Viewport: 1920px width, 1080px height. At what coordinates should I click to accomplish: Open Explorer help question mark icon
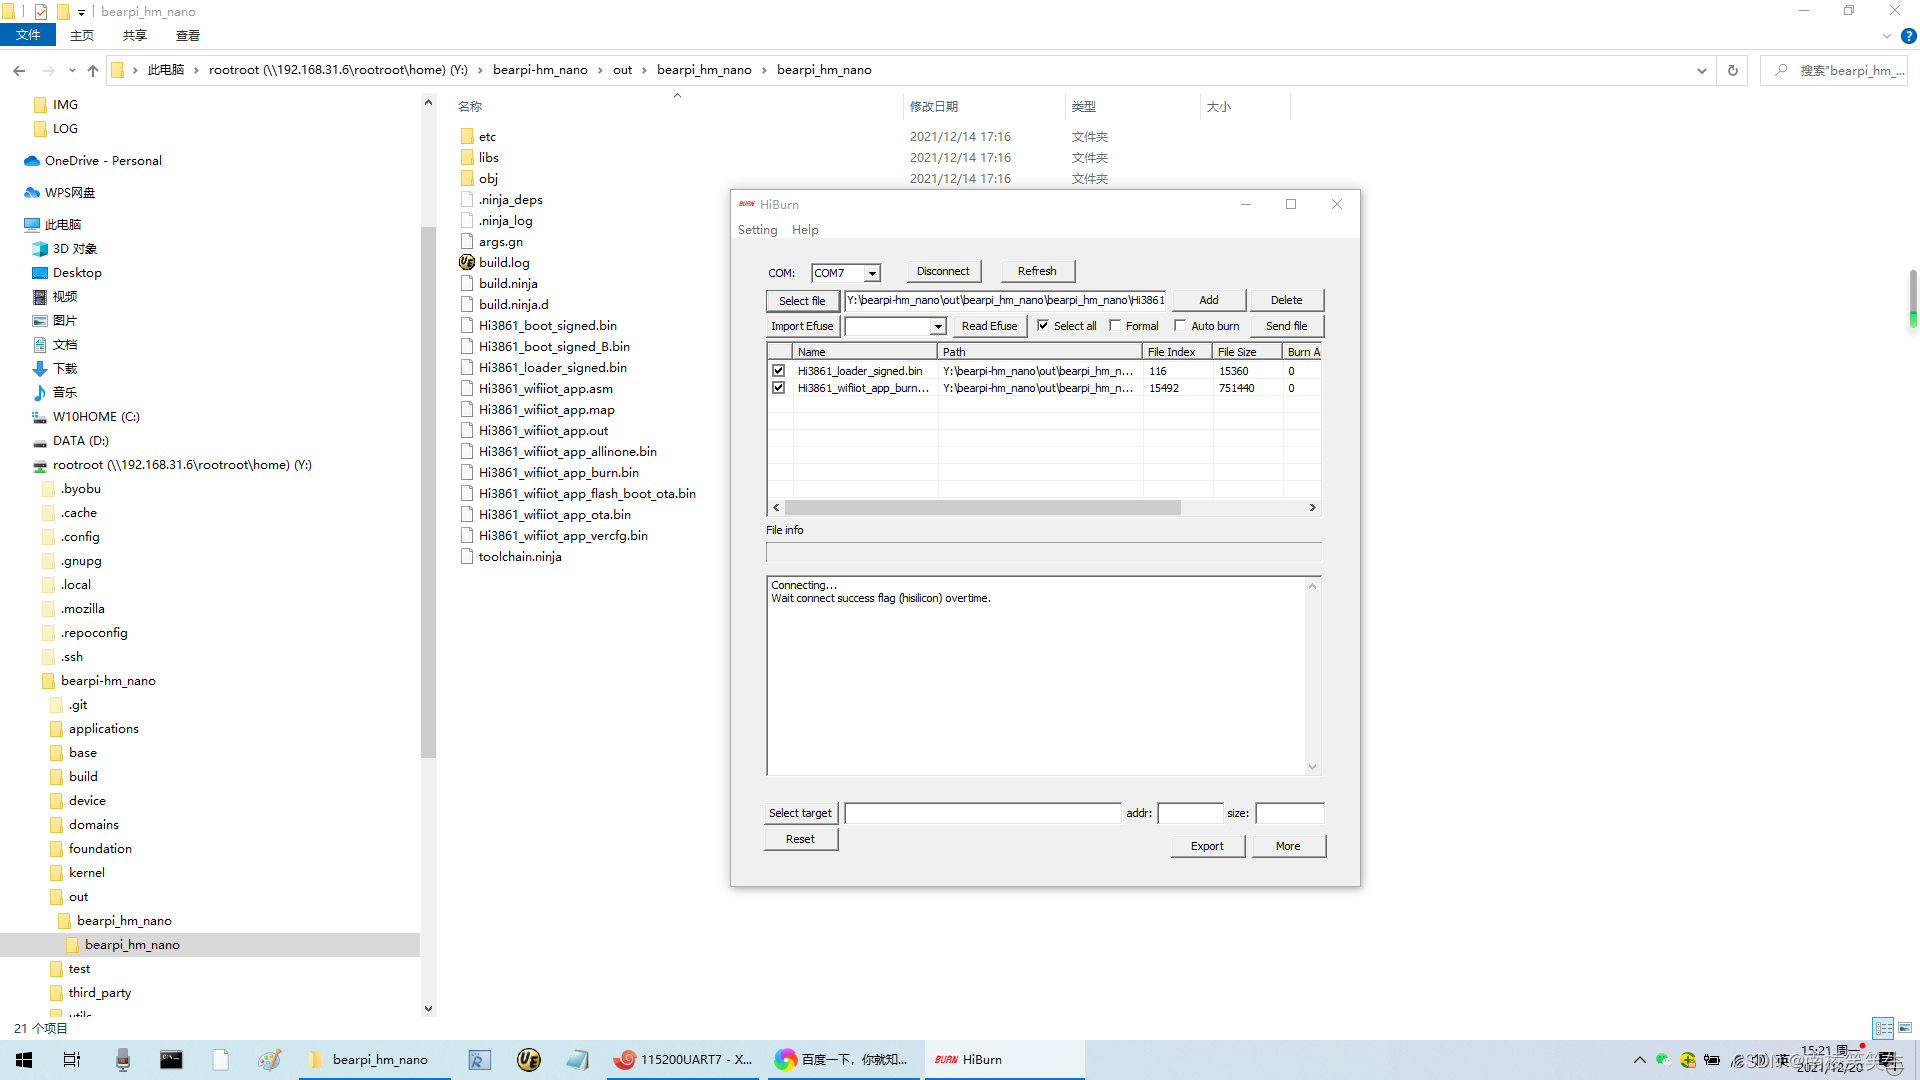point(1908,36)
